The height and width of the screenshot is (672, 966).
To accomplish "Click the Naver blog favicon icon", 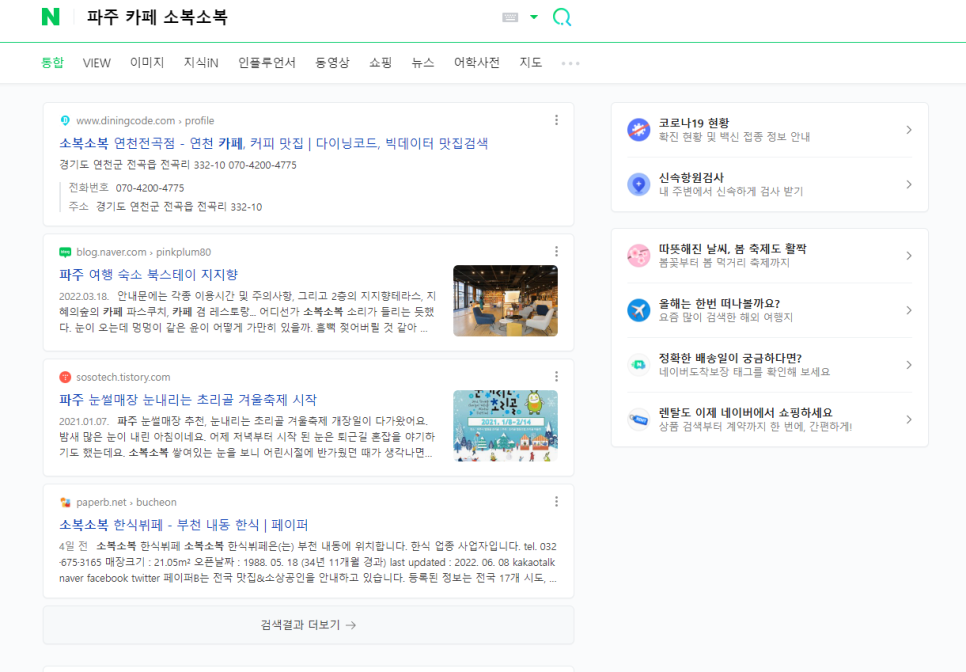I will pos(65,252).
